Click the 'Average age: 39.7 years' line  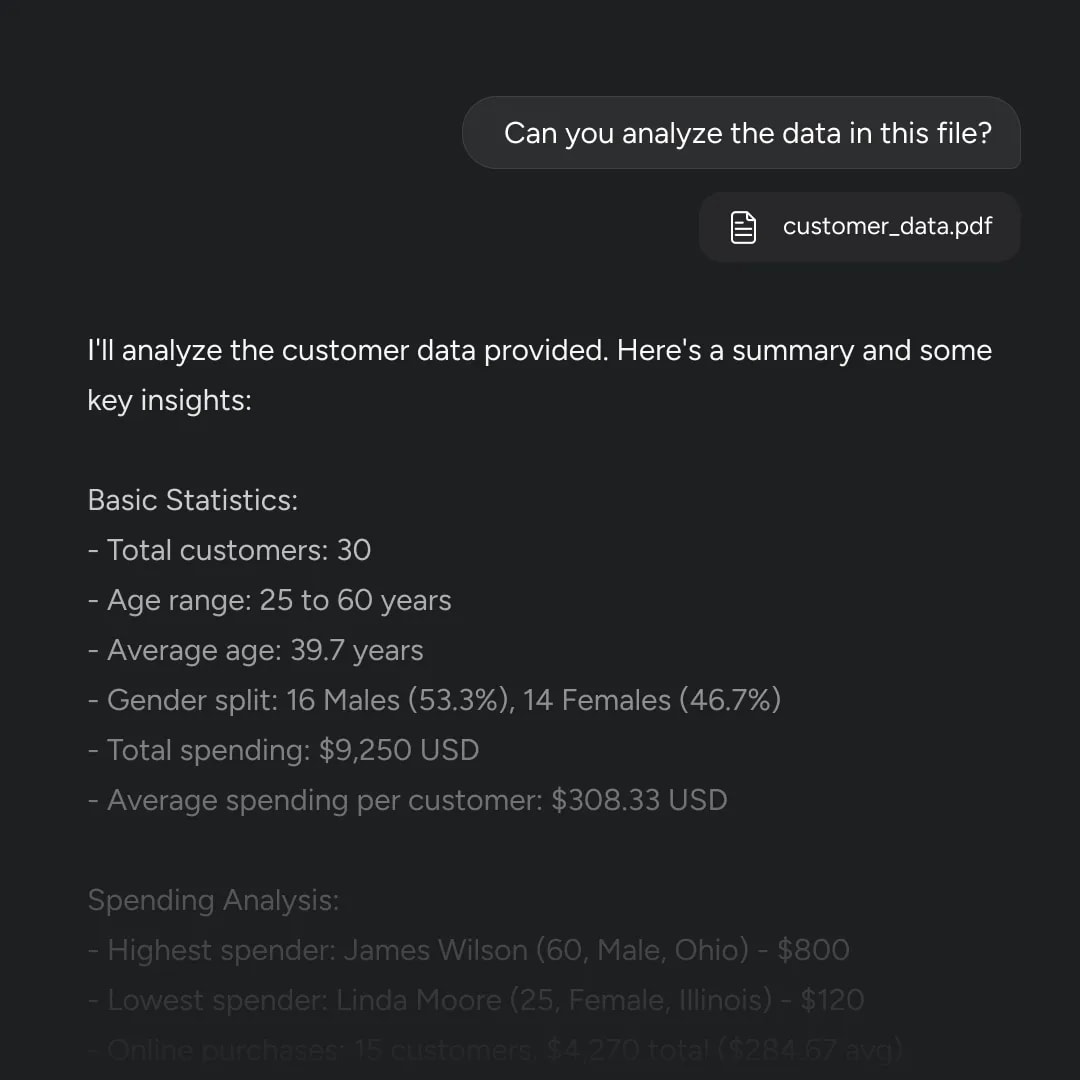[x=256, y=650]
